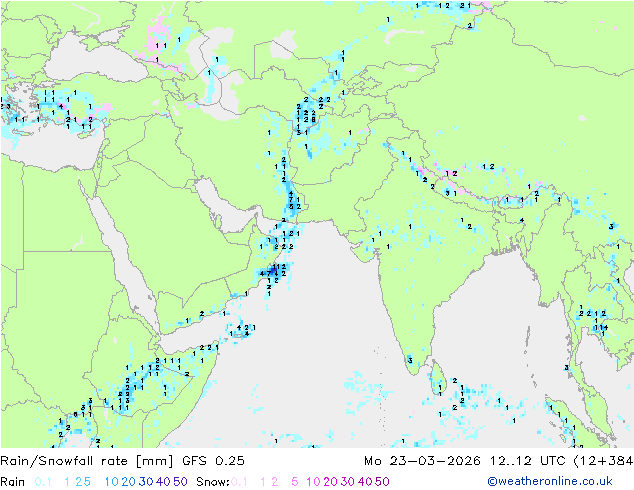The width and height of the screenshot is (634, 490).
Task: Click the weatheronline.co.uk copyright link
Action: point(550,482)
